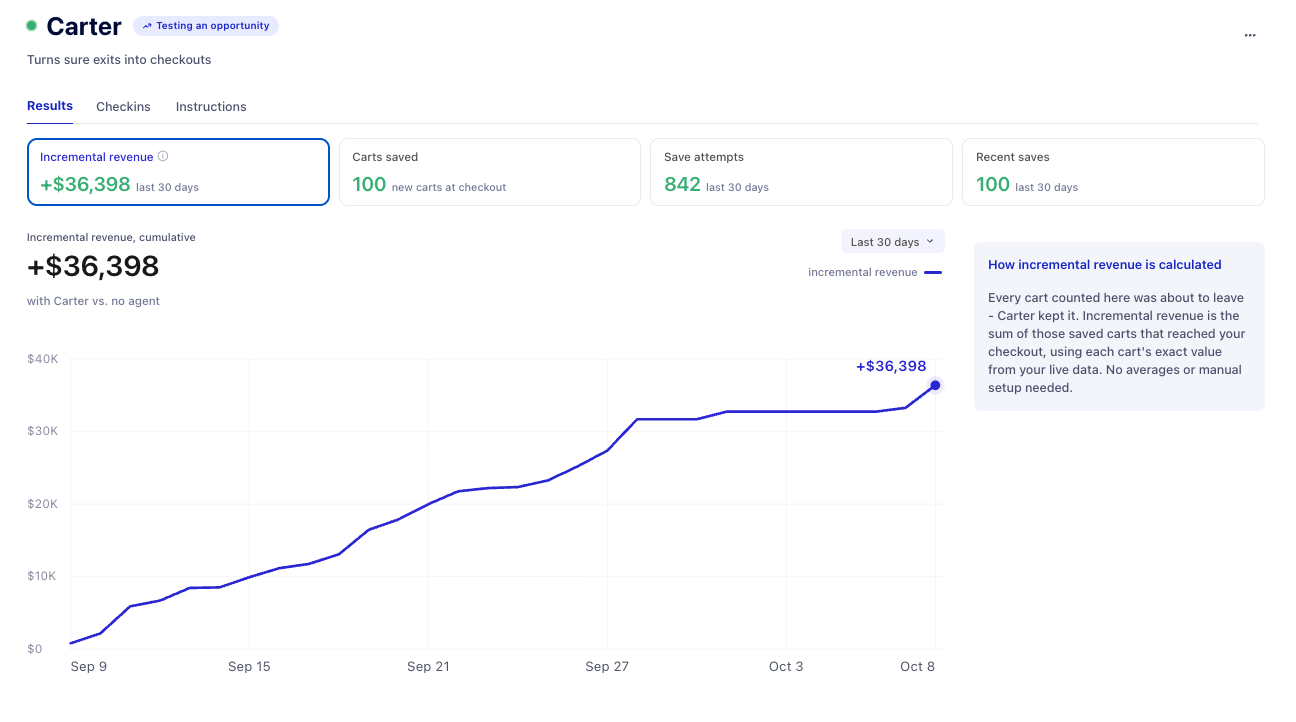Click the incremental revenue legend label
This screenshot has height=722, width=1296.
click(x=862, y=272)
